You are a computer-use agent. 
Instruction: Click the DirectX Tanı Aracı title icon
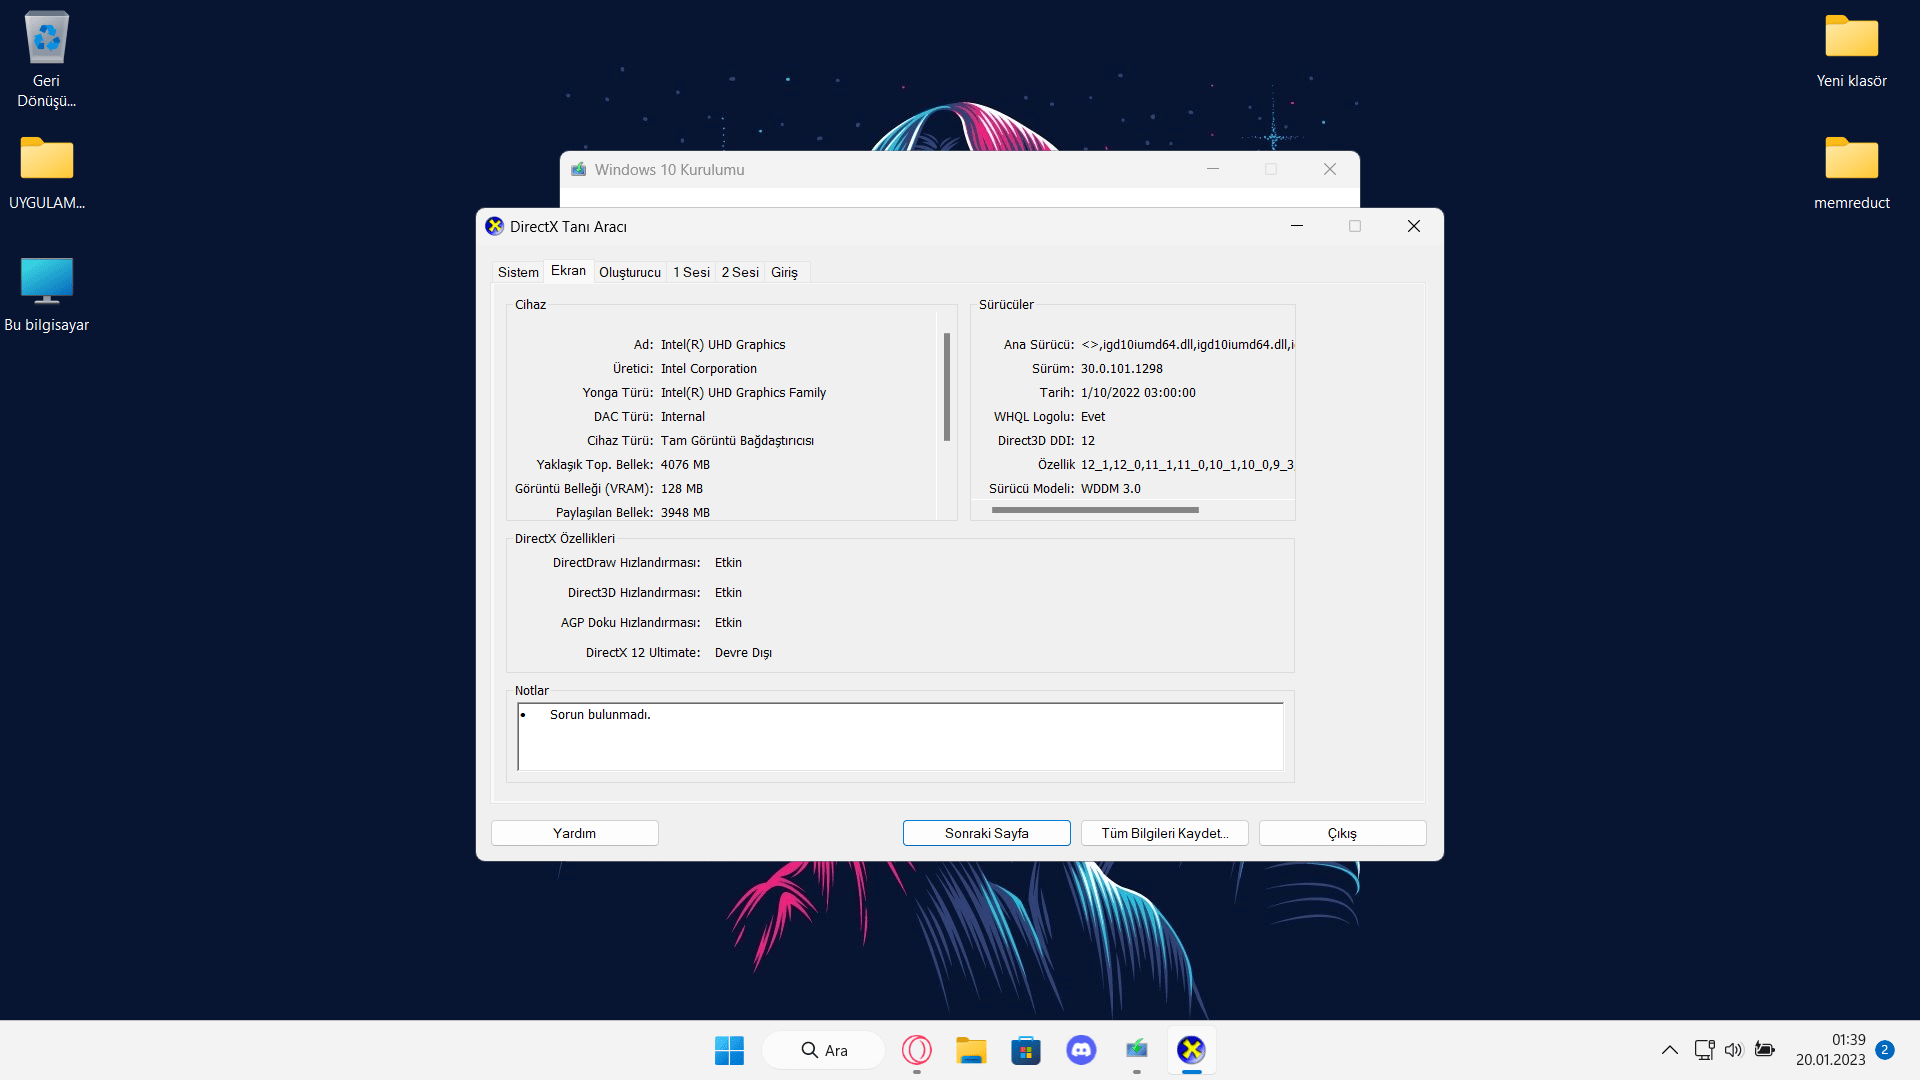pos(494,226)
